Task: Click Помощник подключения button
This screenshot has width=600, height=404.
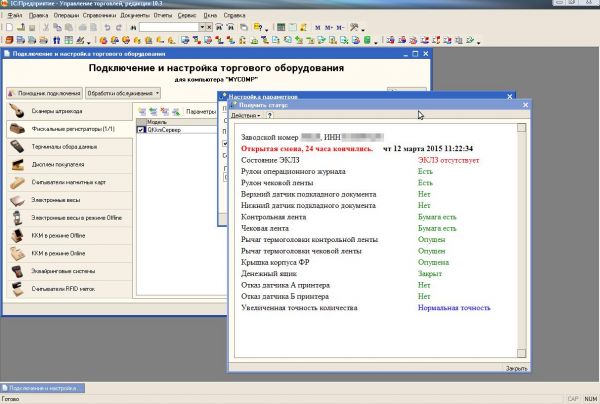Action: (x=44, y=92)
